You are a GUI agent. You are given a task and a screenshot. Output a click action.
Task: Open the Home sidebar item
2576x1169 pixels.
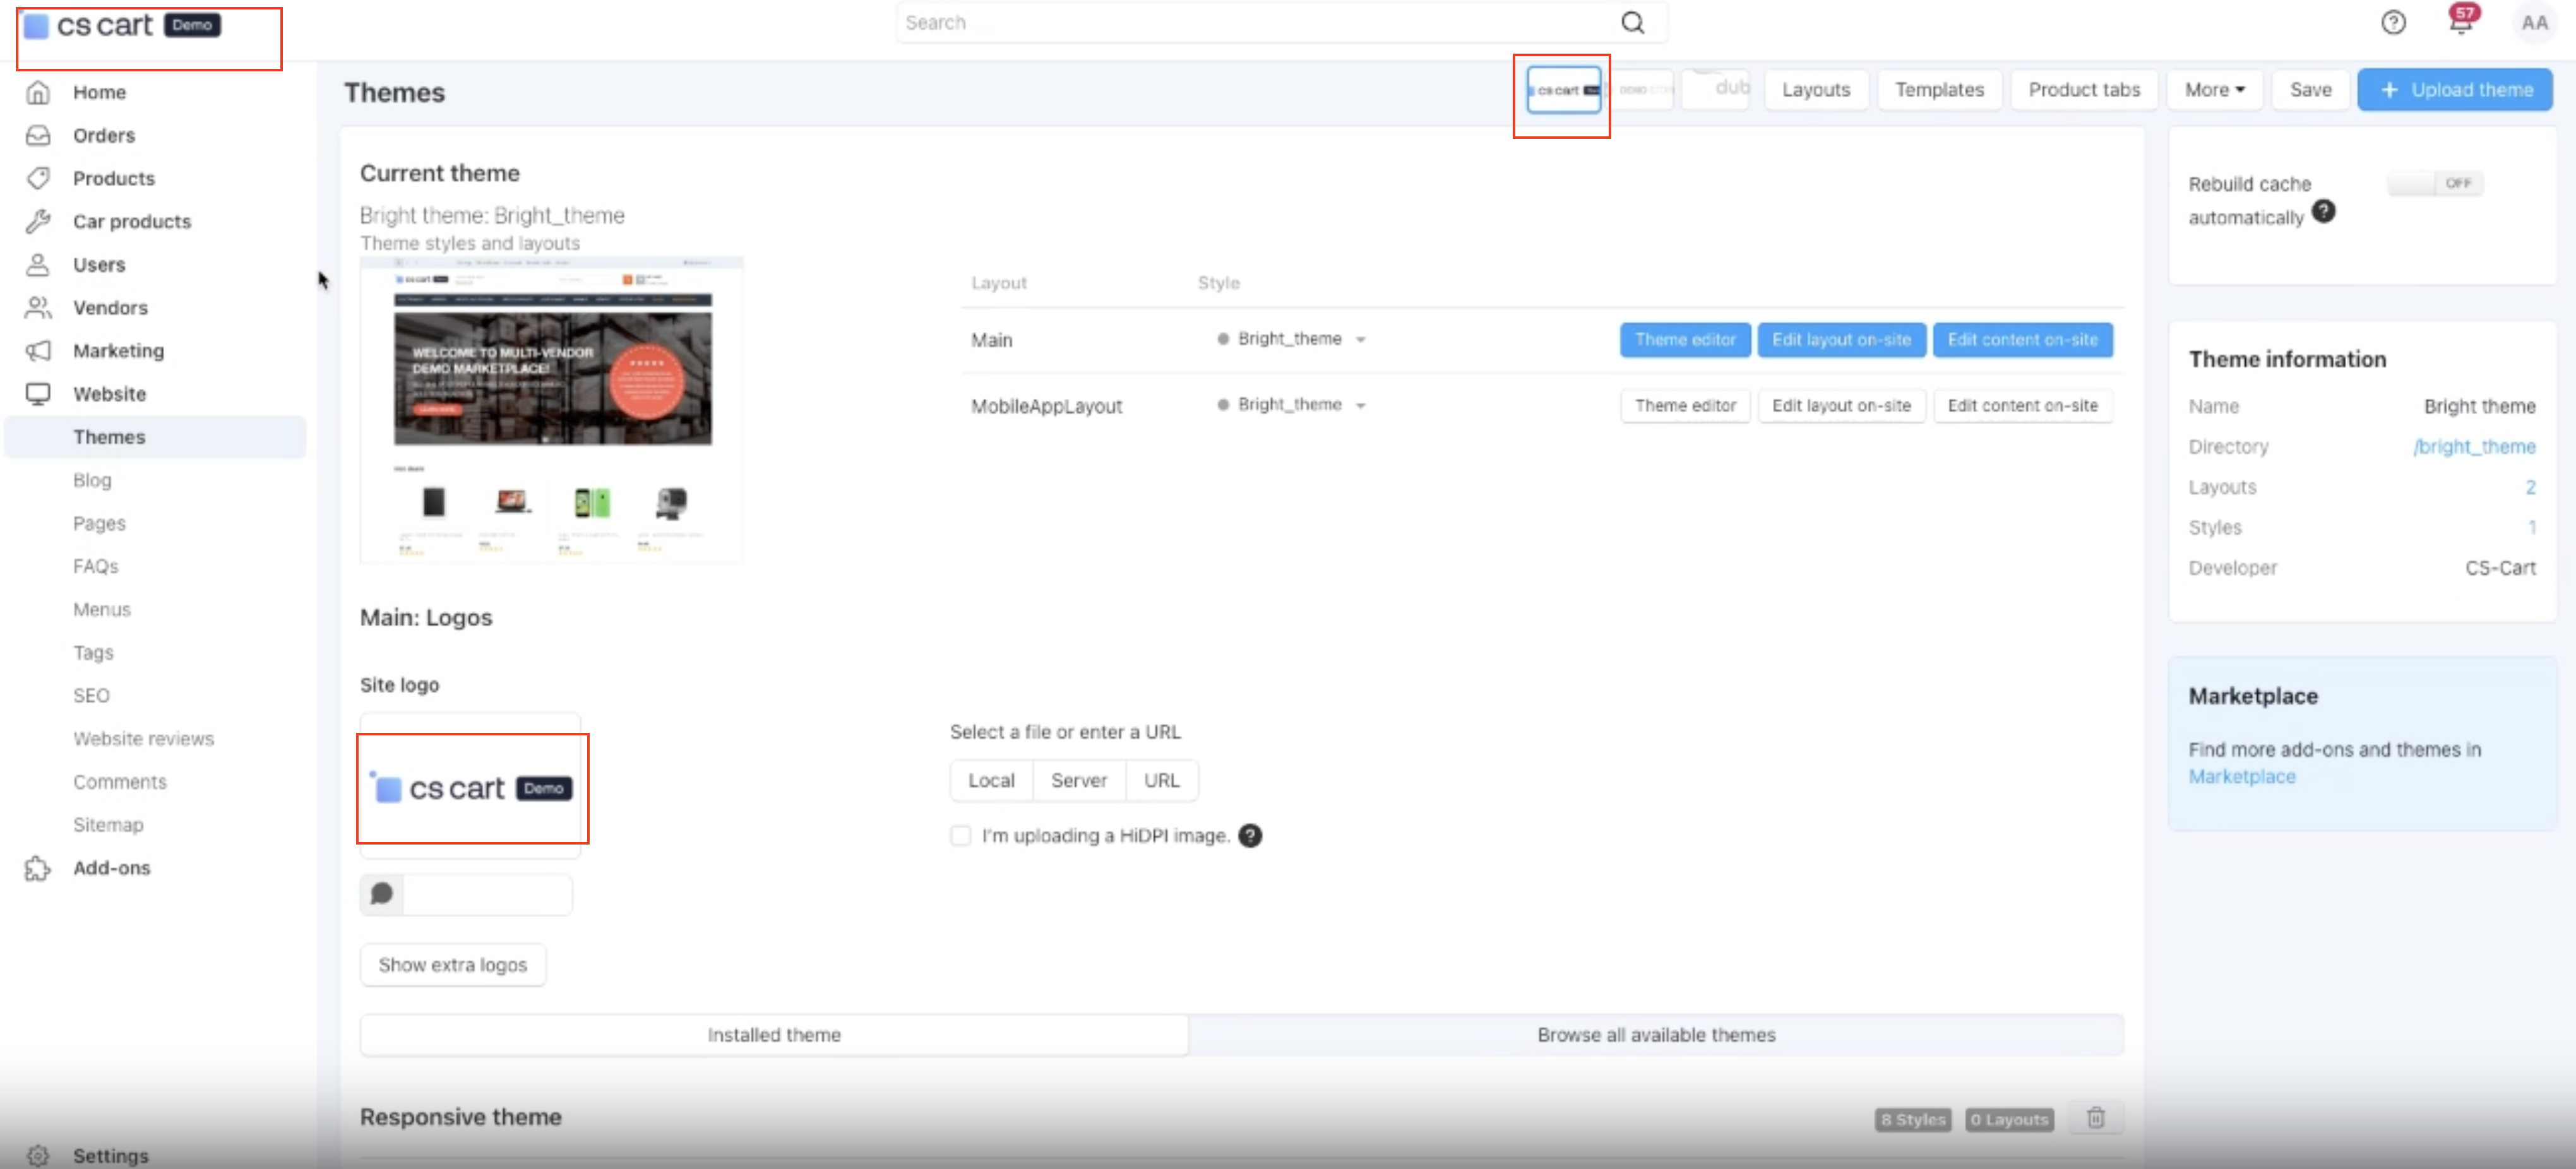click(99, 92)
